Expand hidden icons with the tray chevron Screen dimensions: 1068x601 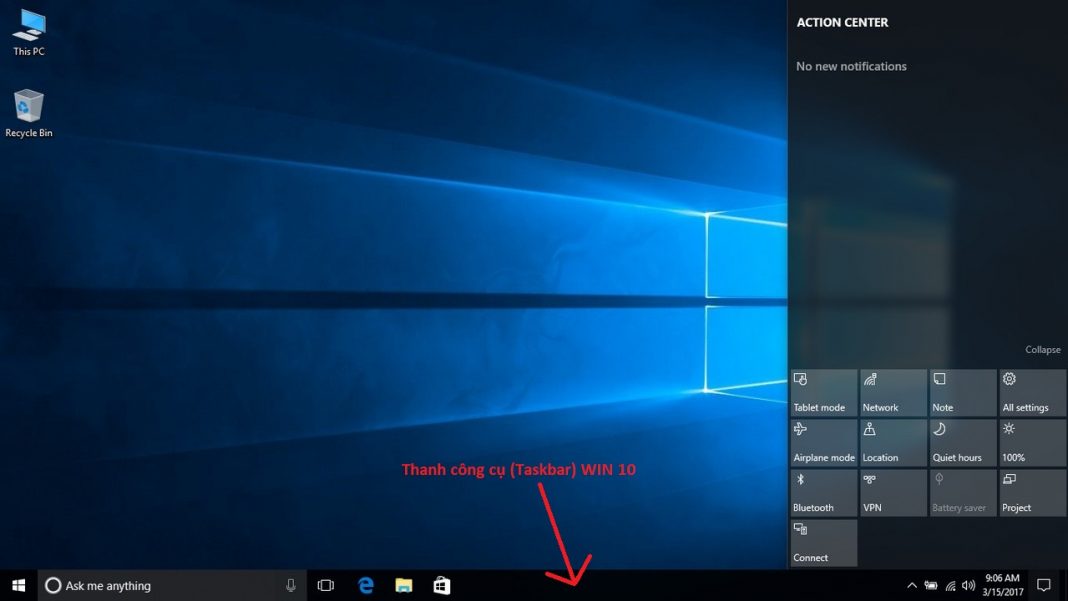click(911, 585)
